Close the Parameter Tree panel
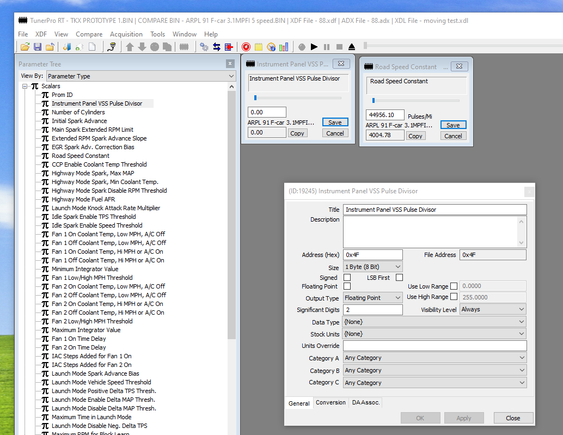 coord(230,64)
